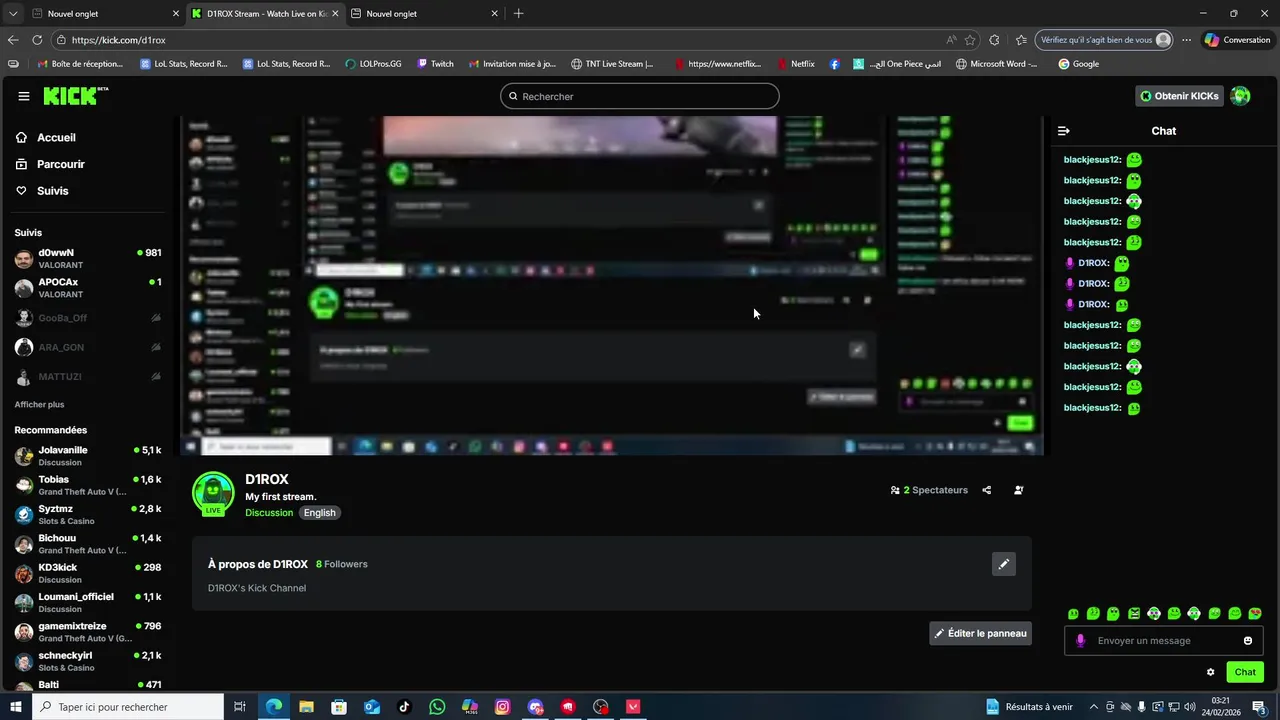Click the KICK logo

point(75,96)
